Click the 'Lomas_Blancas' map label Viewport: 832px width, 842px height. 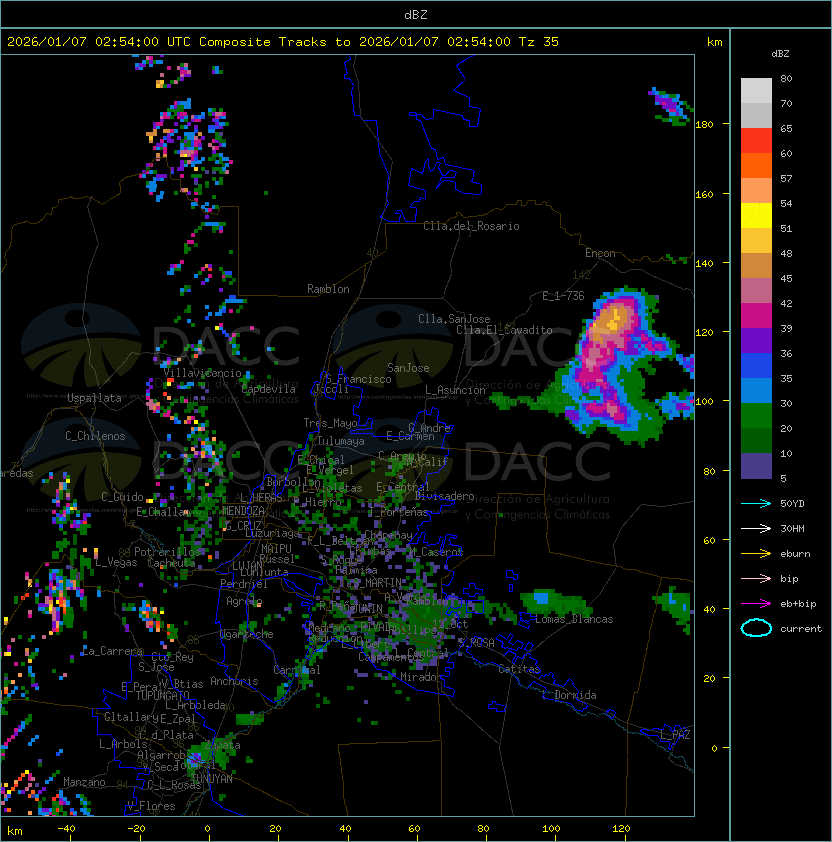point(574,619)
